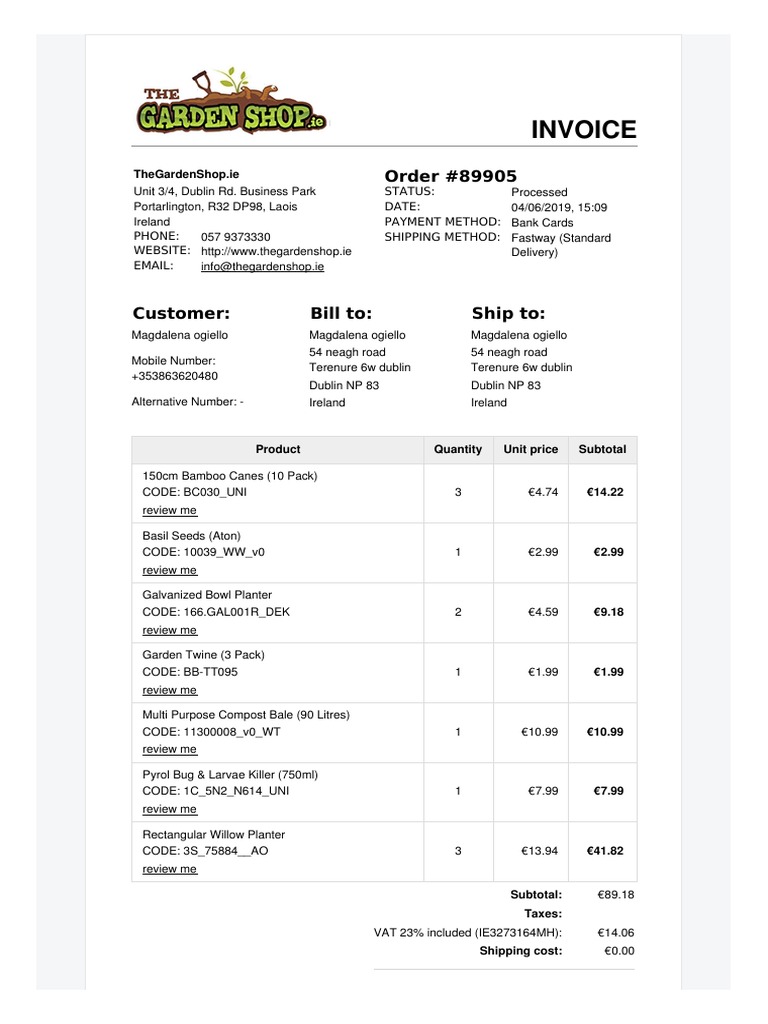Click review me under Garden Twine
This screenshot has width=768, height=1024.
[x=170, y=690]
